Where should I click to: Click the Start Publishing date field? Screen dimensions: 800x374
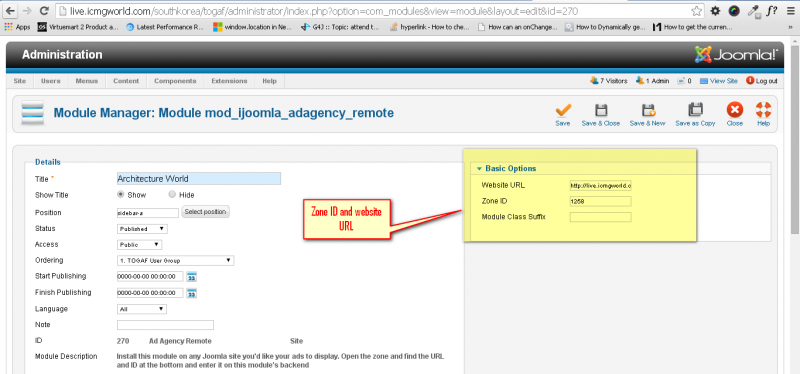click(150, 277)
